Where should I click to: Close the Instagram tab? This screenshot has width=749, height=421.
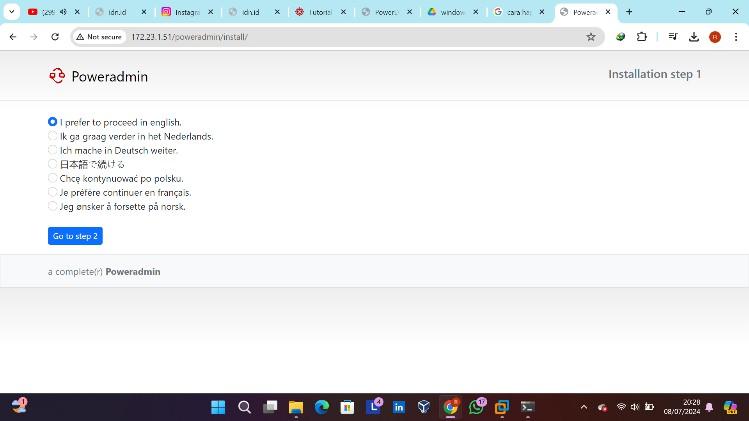click(x=211, y=12)
